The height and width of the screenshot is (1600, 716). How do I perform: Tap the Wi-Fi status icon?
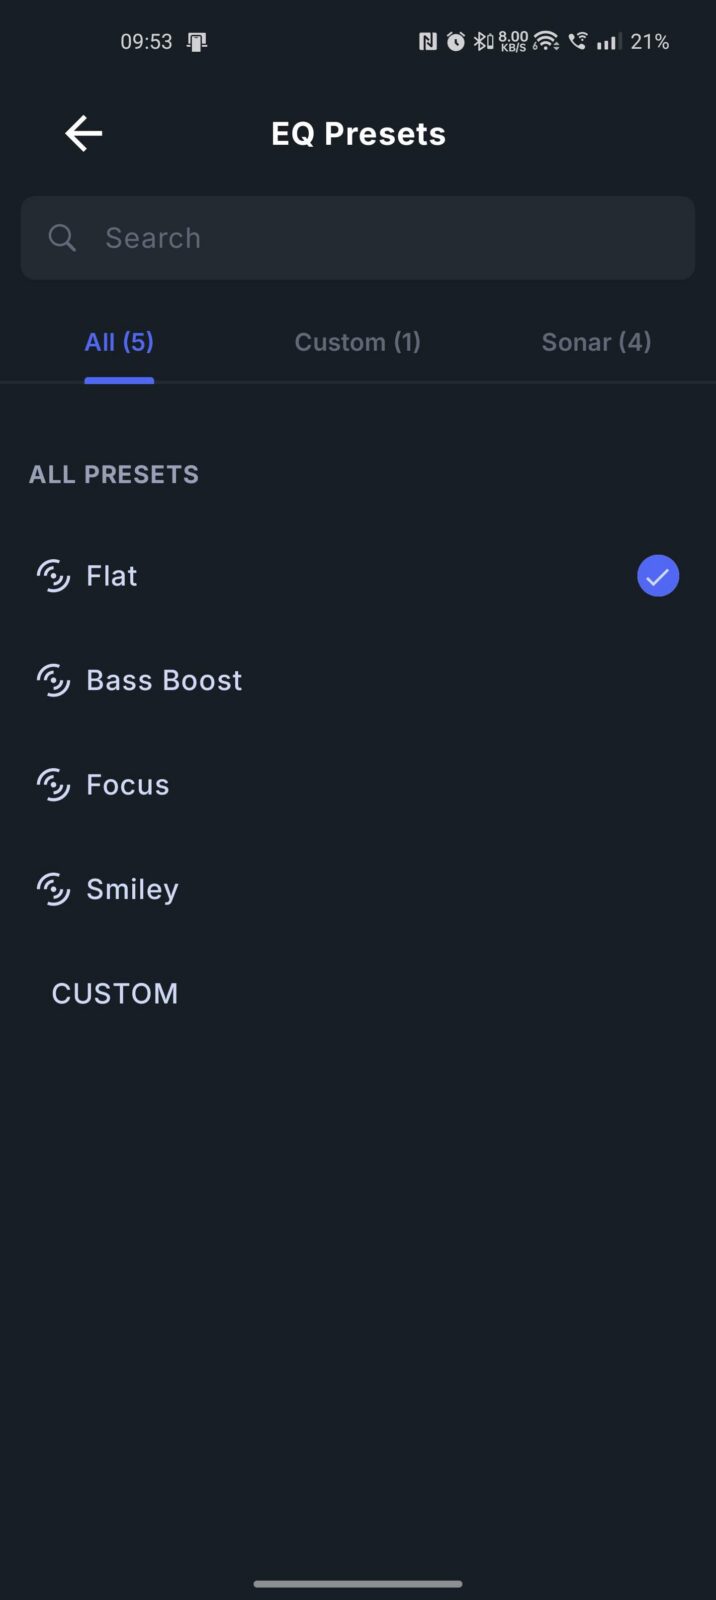pos(545,41)
